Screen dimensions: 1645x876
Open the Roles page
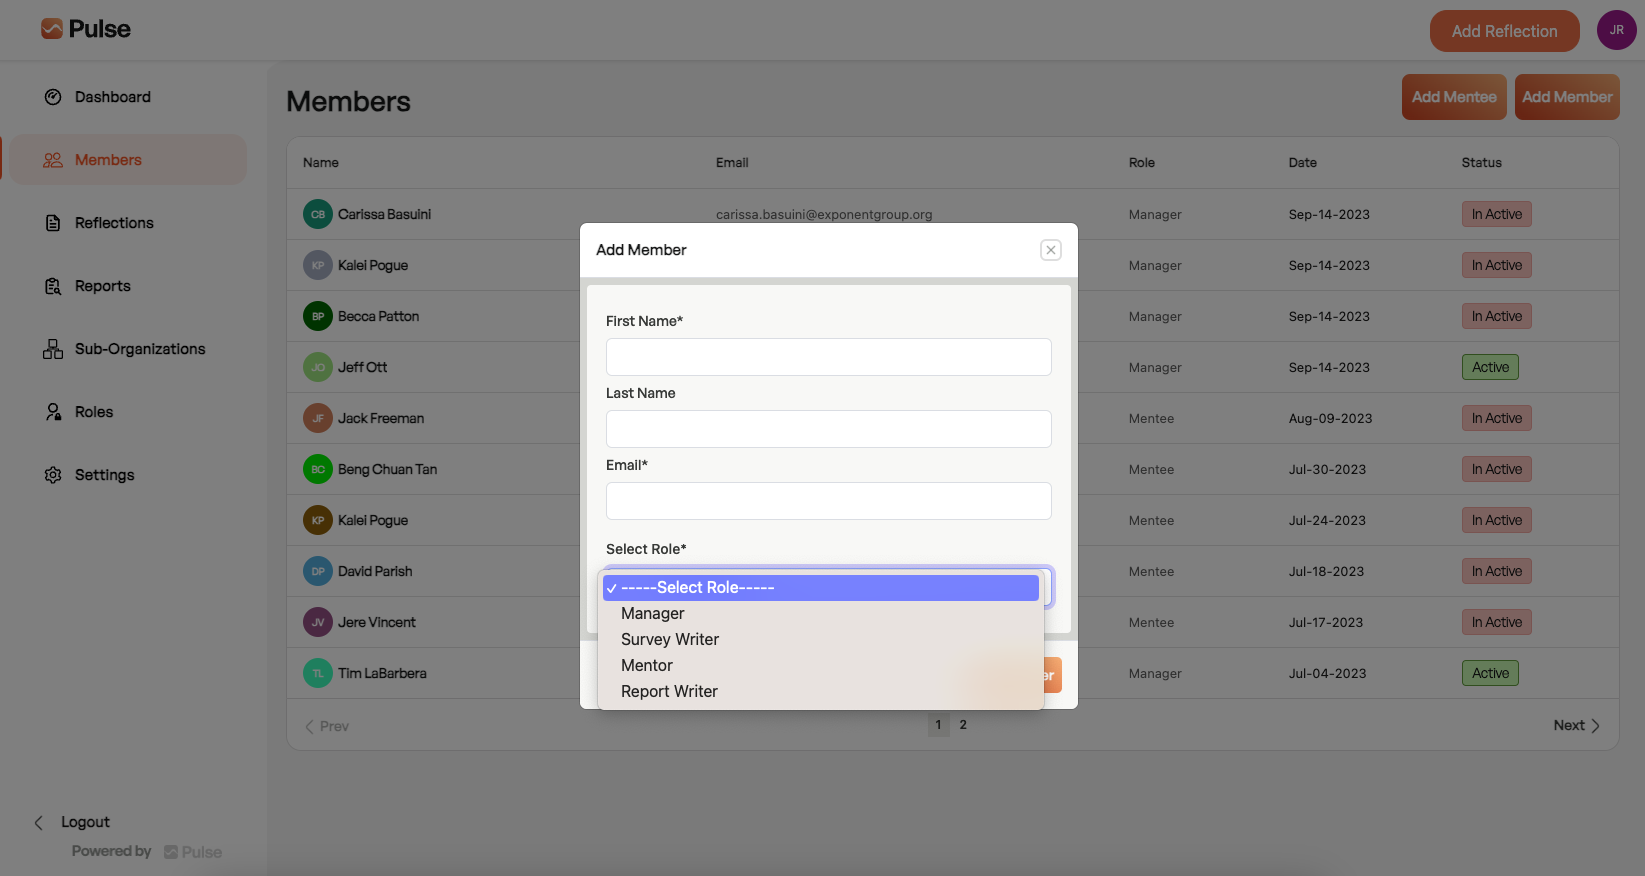(94, 412)
